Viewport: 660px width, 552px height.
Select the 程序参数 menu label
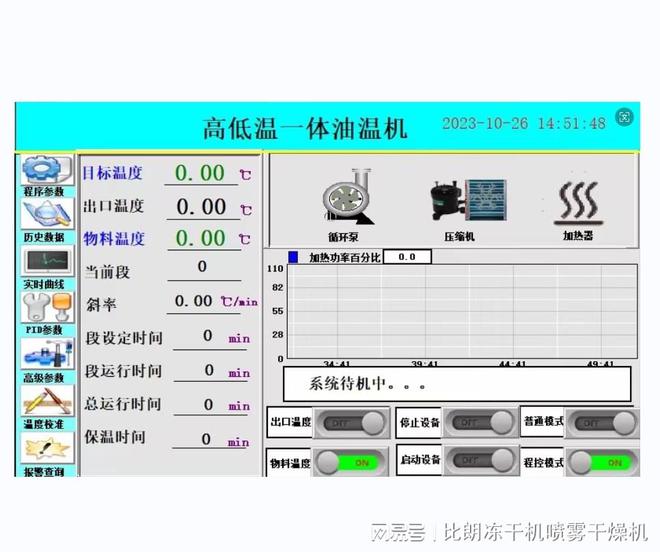click(44, 192)
